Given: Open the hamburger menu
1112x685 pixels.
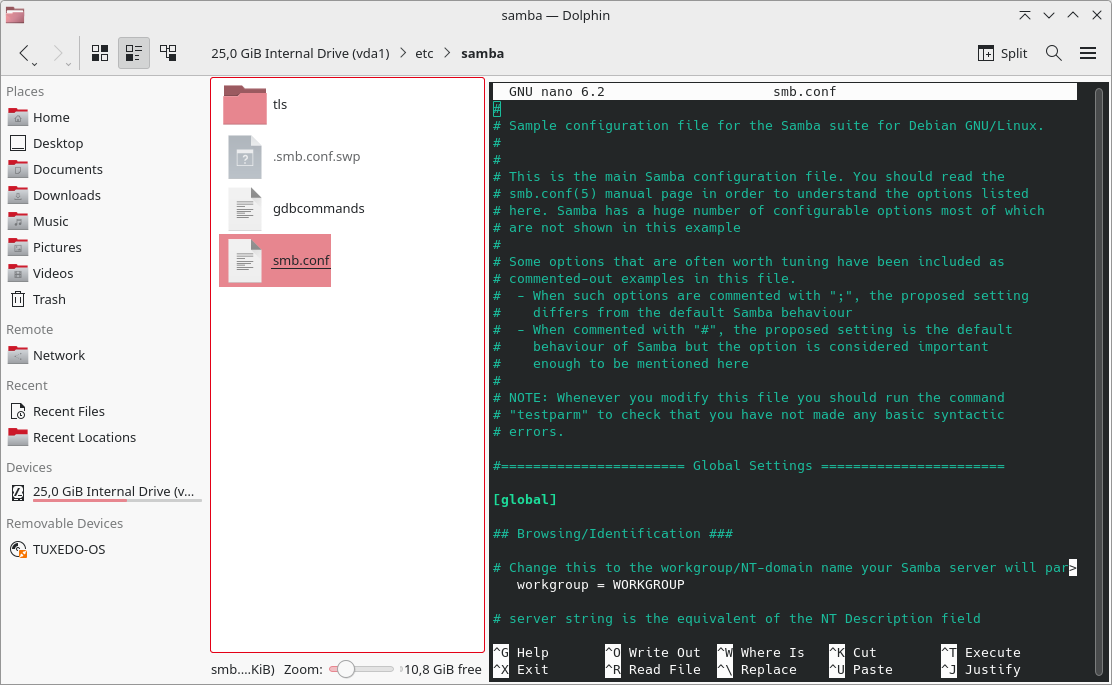Looking at the screenshot, I should pyautogui.click(x=1087, y=53).
